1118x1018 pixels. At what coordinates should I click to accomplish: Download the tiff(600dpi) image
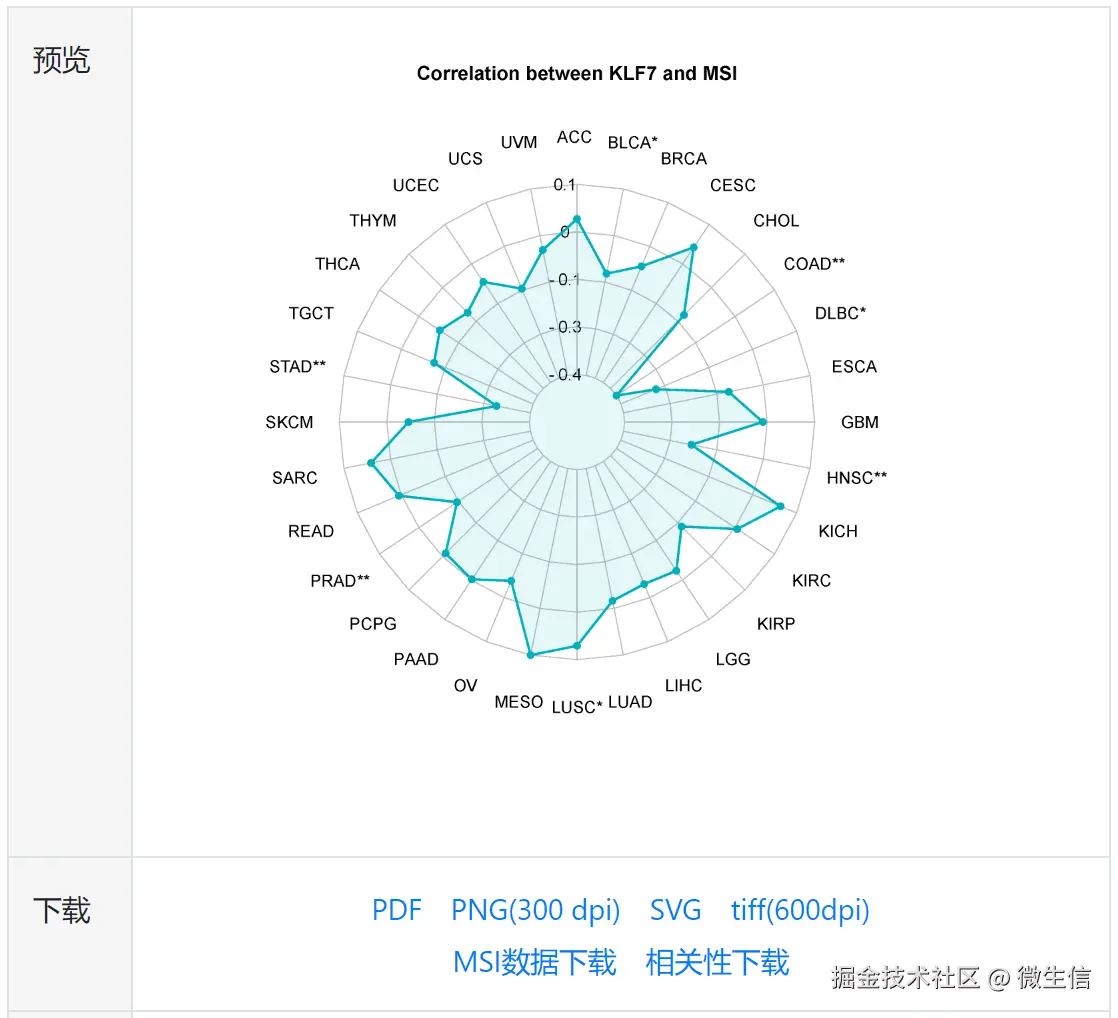pos(800,910)
